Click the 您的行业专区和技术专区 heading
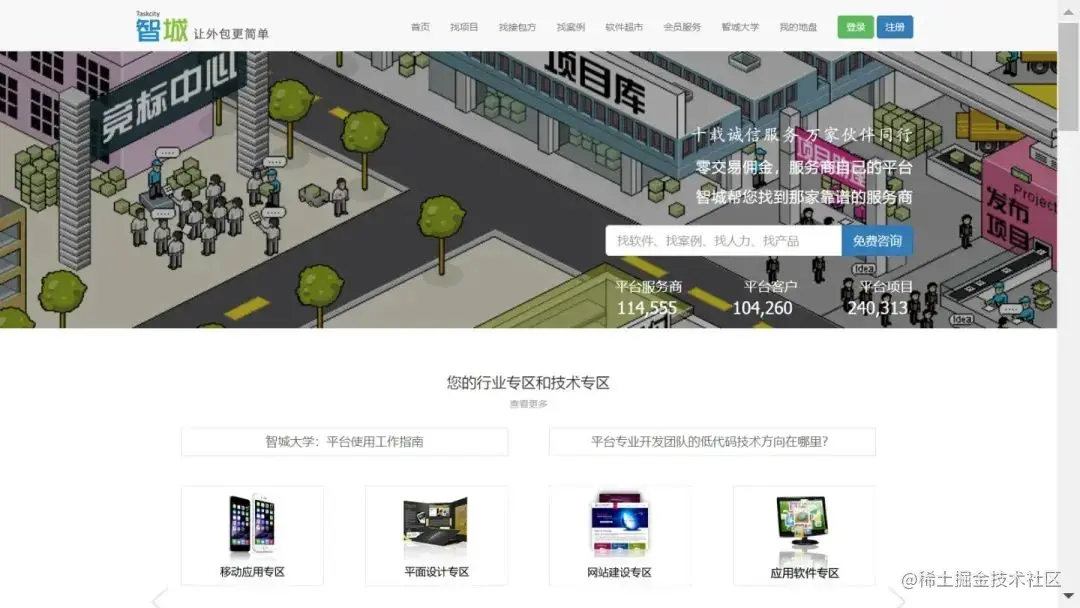This screenshot has height=608, width=1080. [528, 383]
